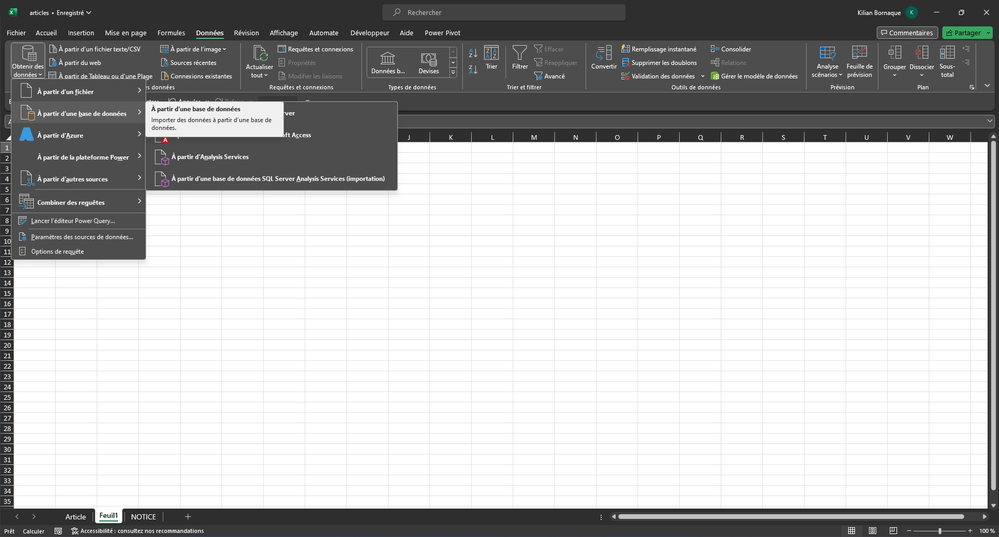Select the Données boursières data type
The height and width of the screenshot is (537, 999).
[x=387, y=63]
